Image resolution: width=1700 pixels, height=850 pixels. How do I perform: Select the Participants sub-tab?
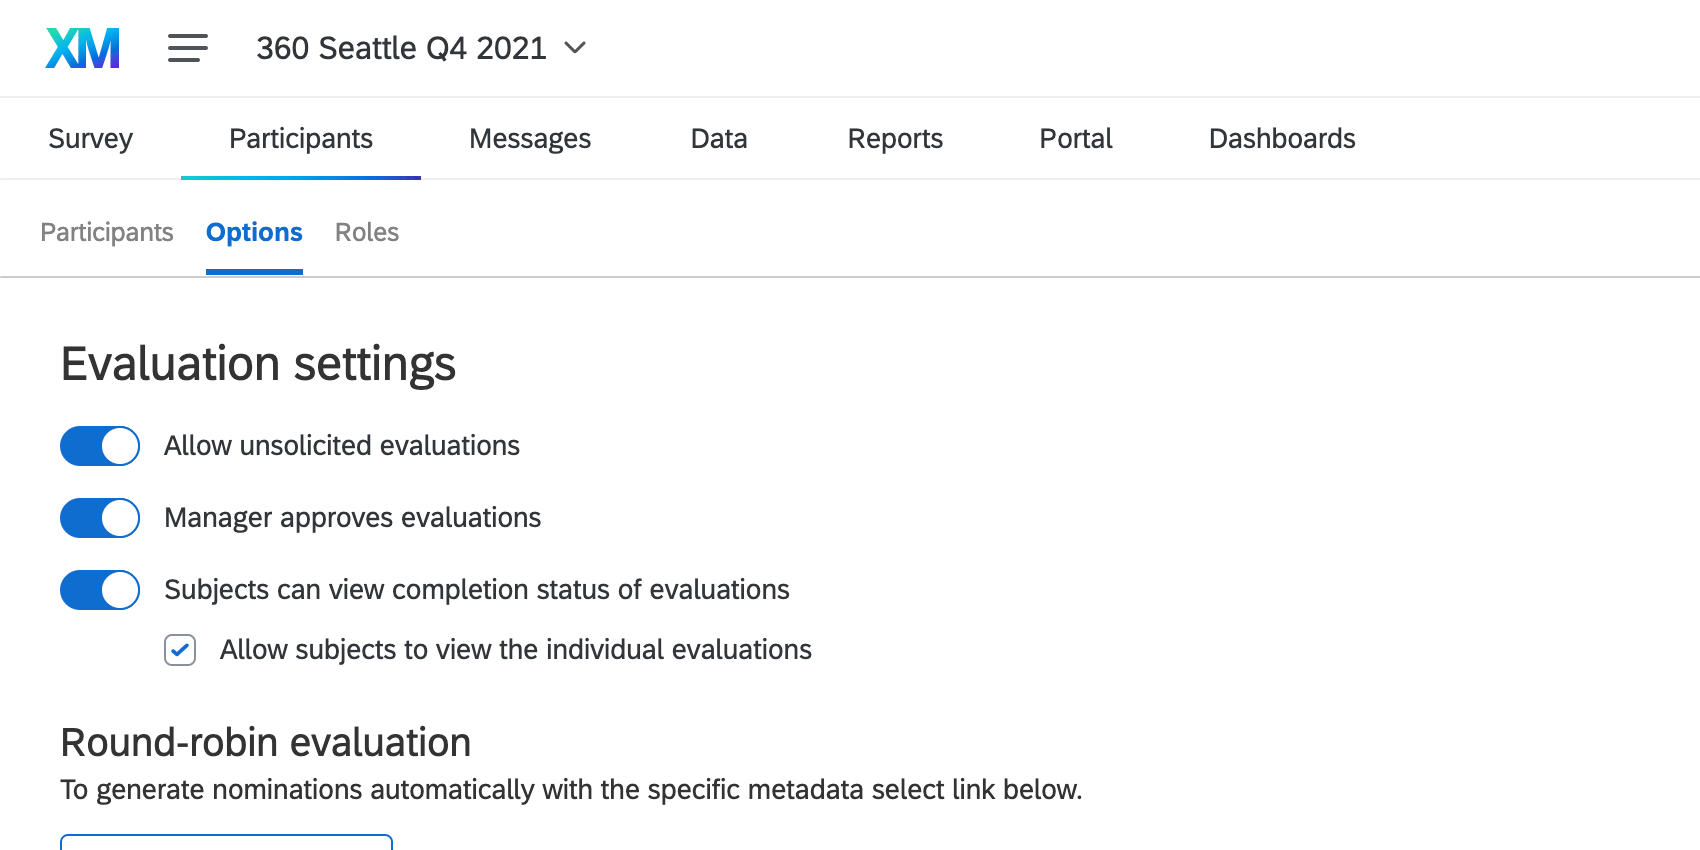107,232
